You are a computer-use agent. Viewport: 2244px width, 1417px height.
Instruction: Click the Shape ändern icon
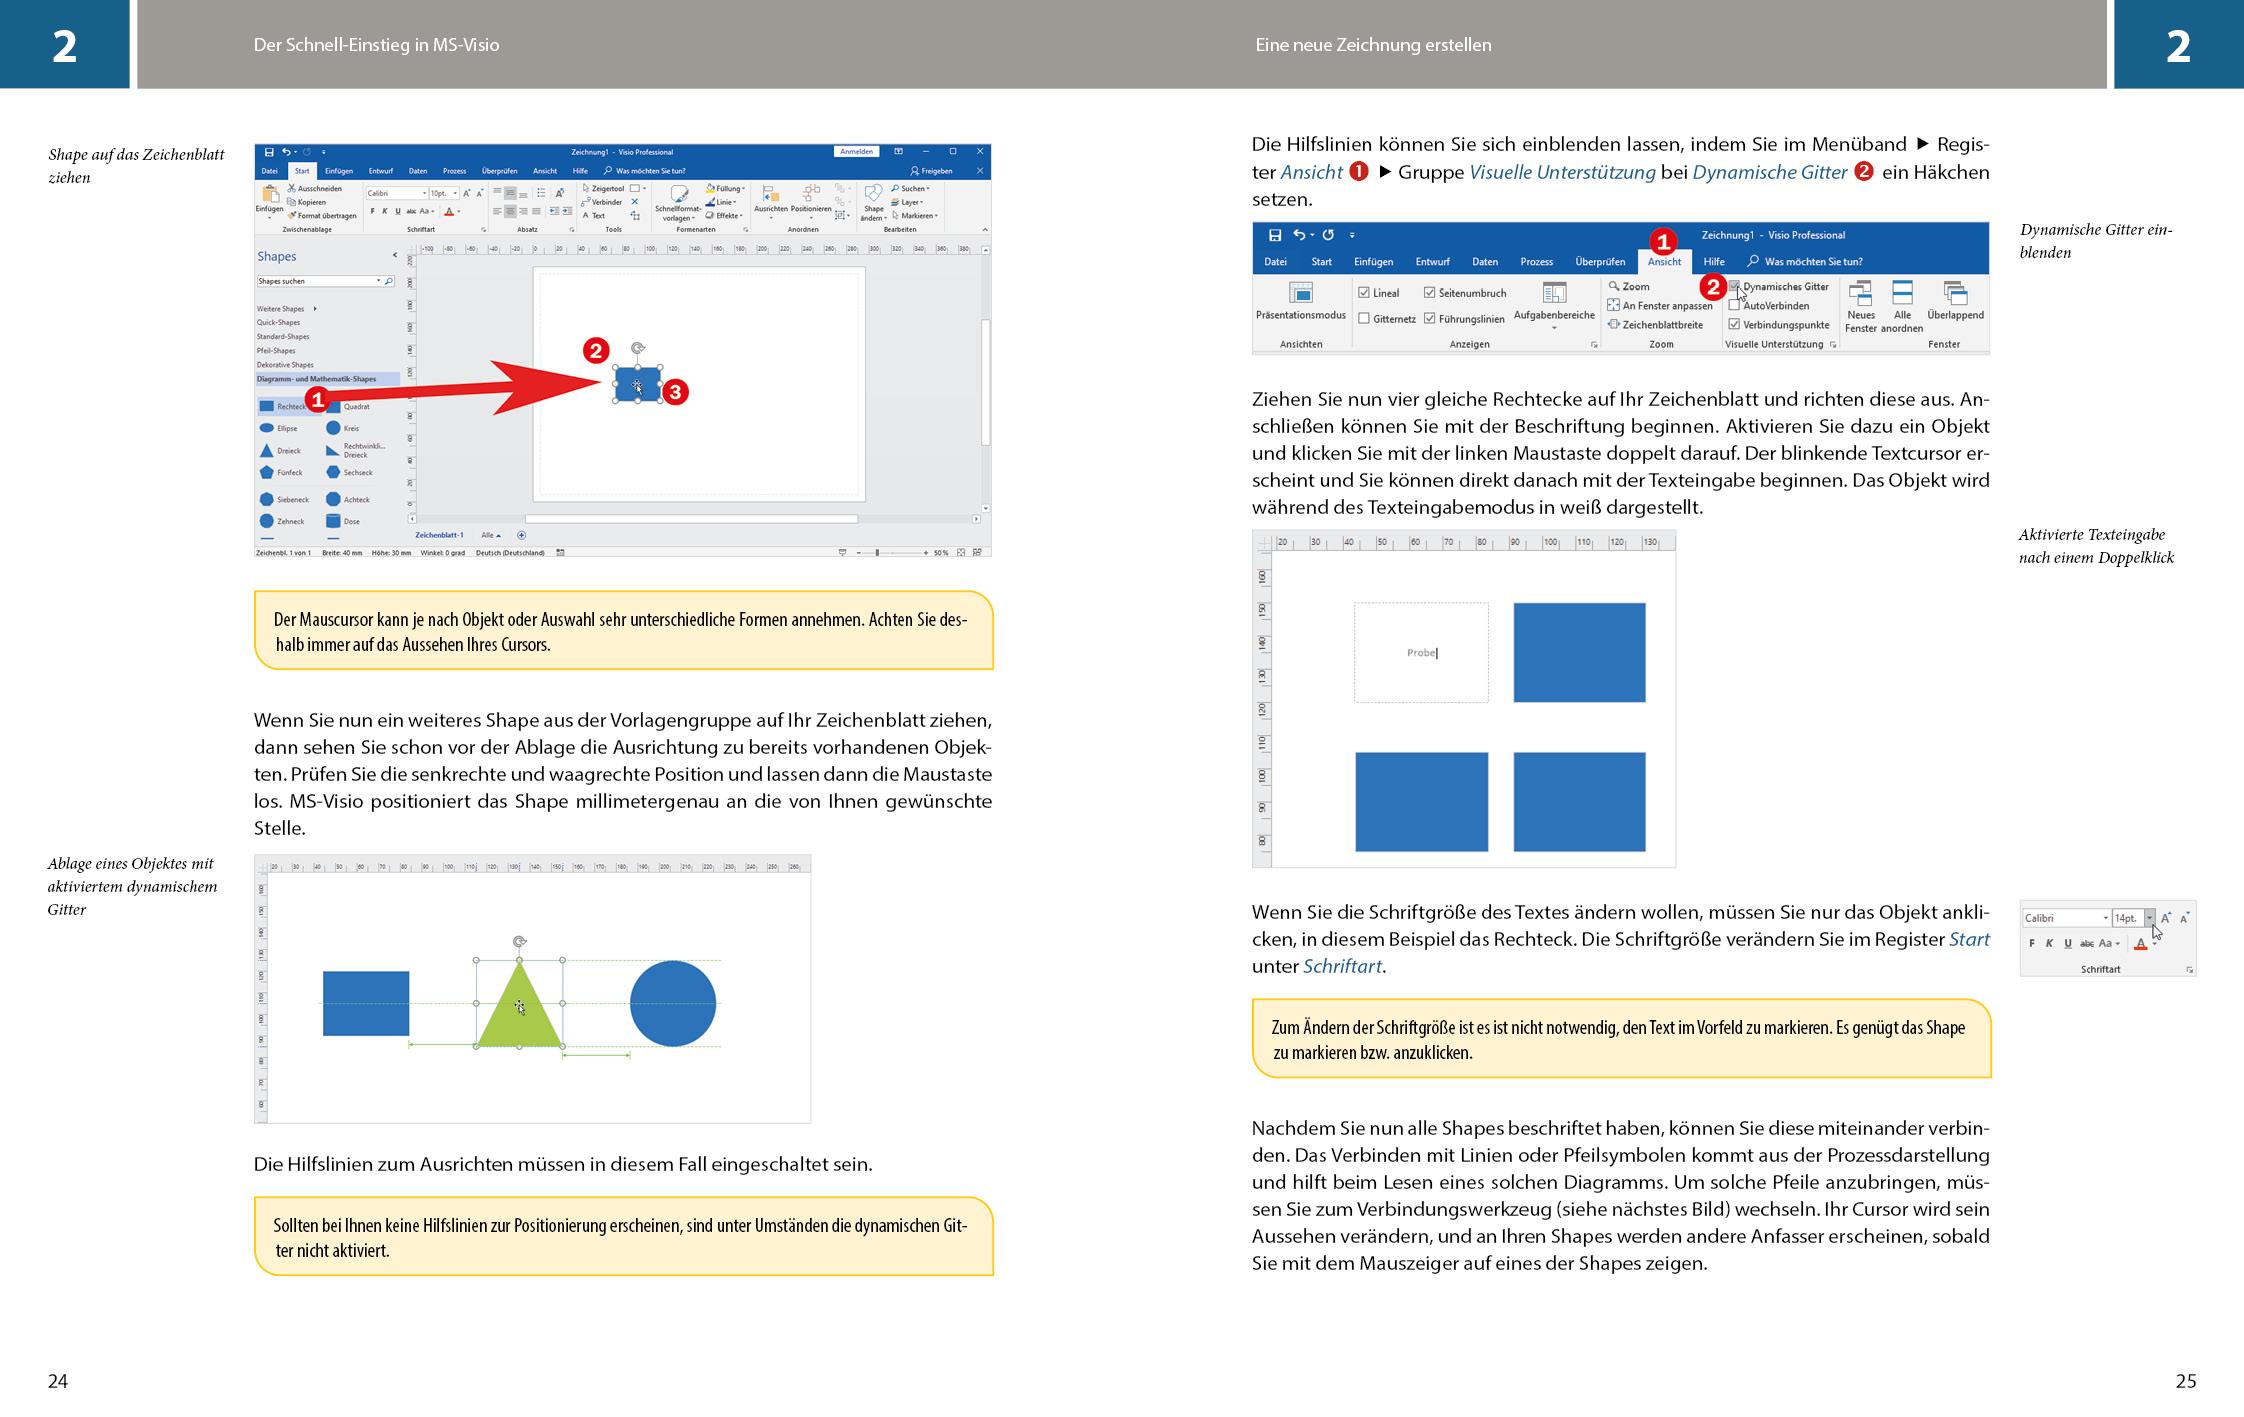(873, 193)
